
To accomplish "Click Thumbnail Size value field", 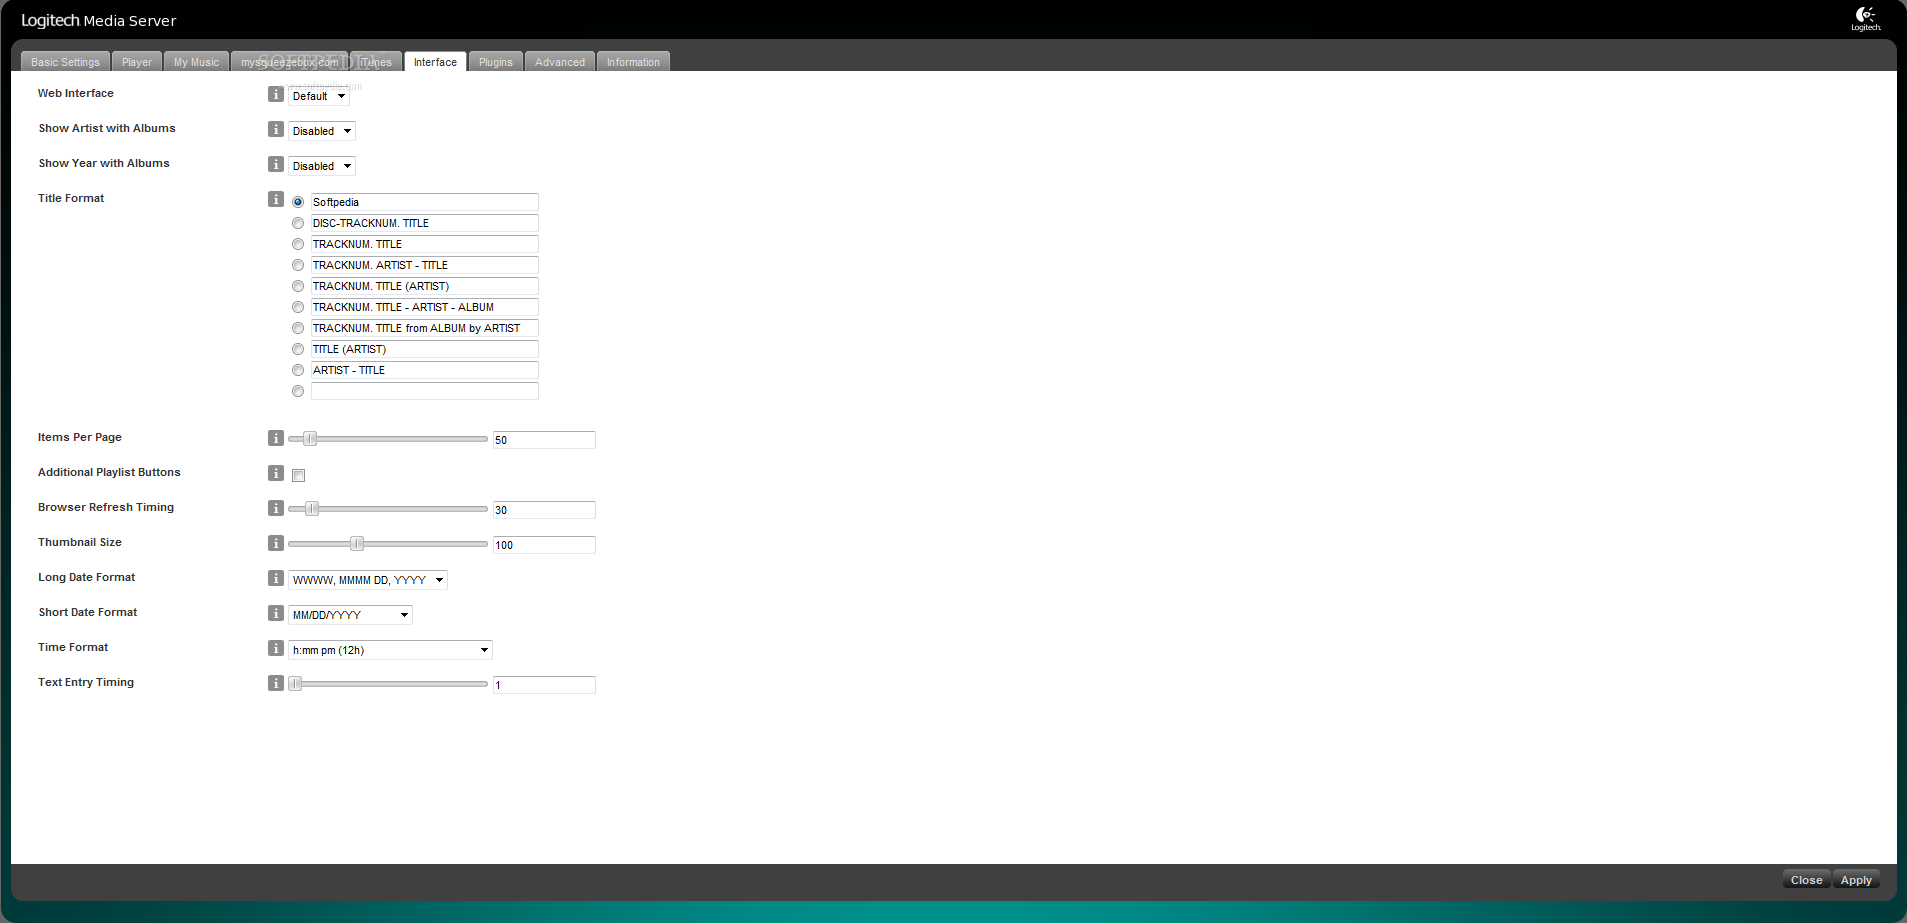I will [x=544, y=545].
